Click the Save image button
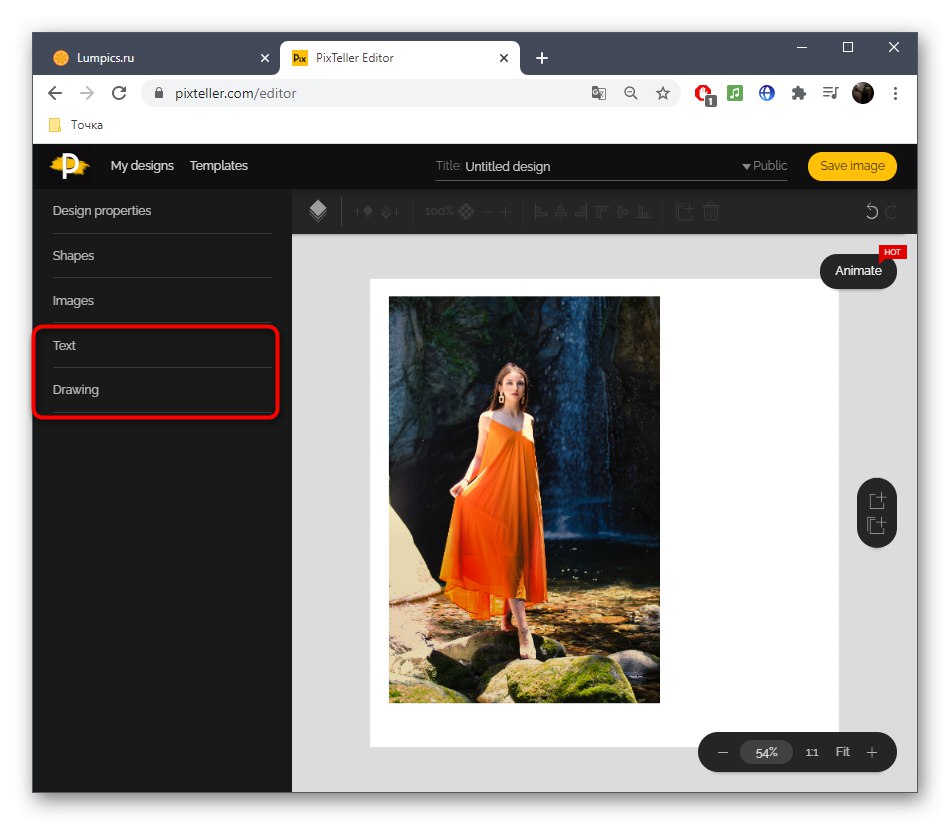The image size is (950, 825). [852, 166]
